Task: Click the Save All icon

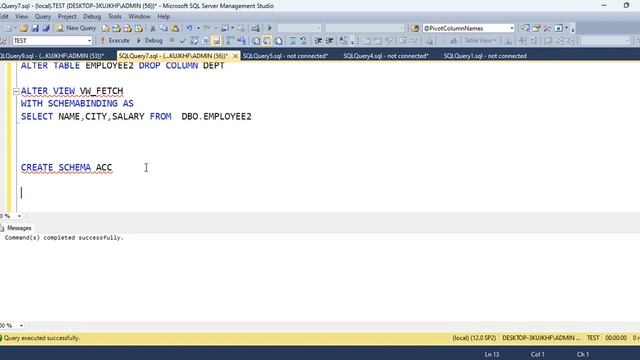Action: click(x=46, y=28)
